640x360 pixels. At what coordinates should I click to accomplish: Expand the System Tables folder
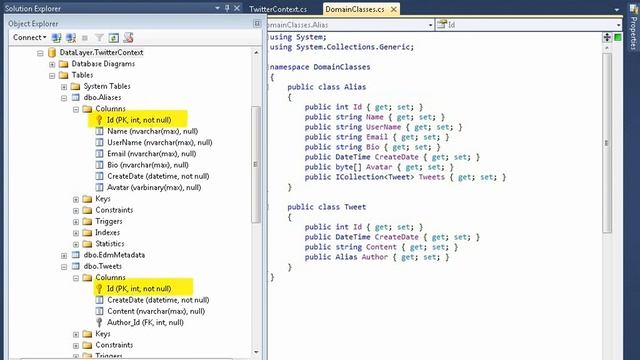coord(64,87)
